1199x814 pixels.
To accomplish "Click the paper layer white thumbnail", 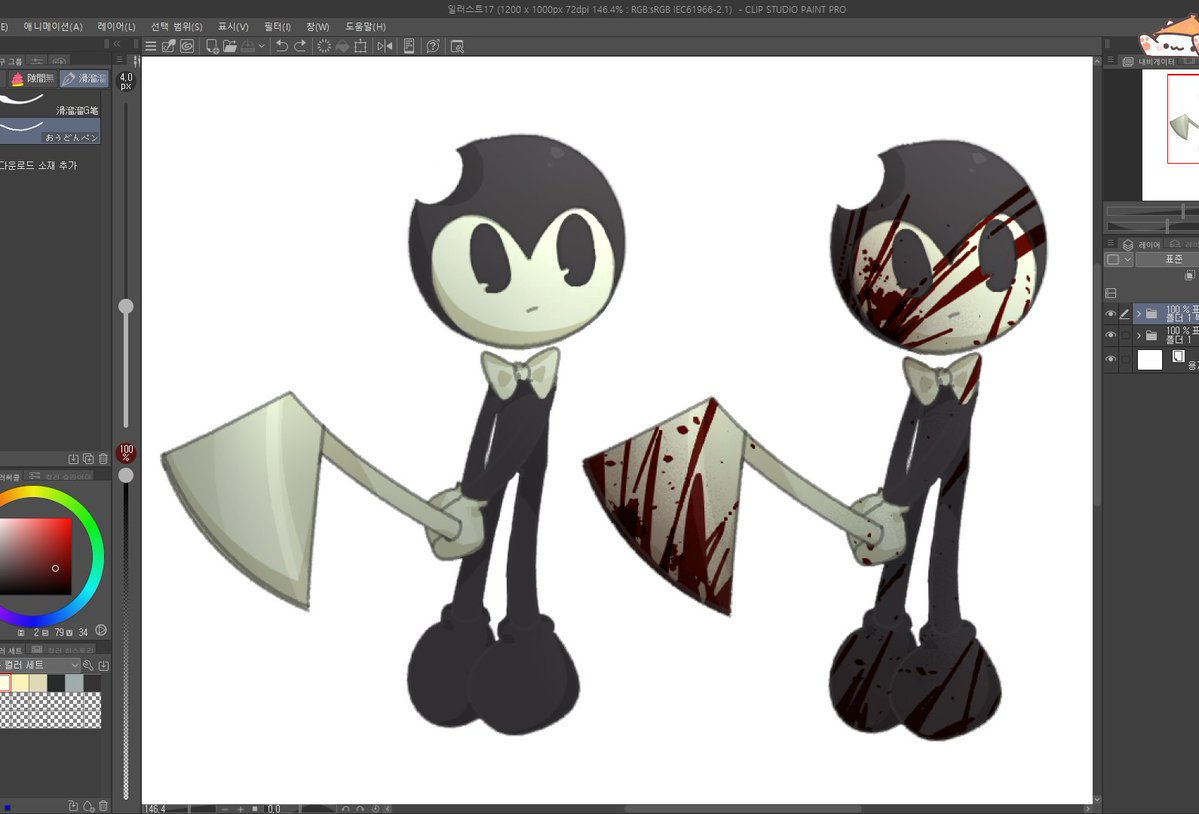I will coord(1150,359).
